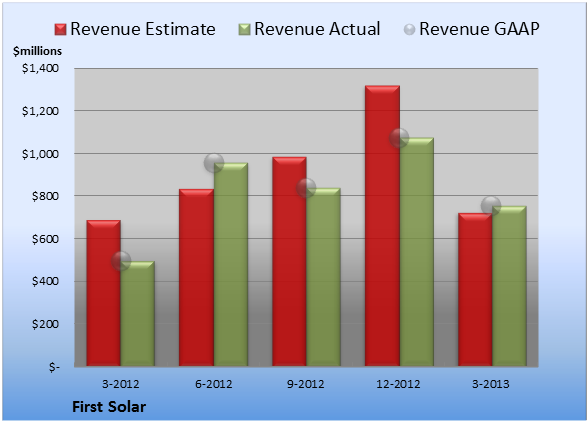Select the red estimate bar for 3-2013
This screenshot has width=588, height=422.
[x=475, y=290]
